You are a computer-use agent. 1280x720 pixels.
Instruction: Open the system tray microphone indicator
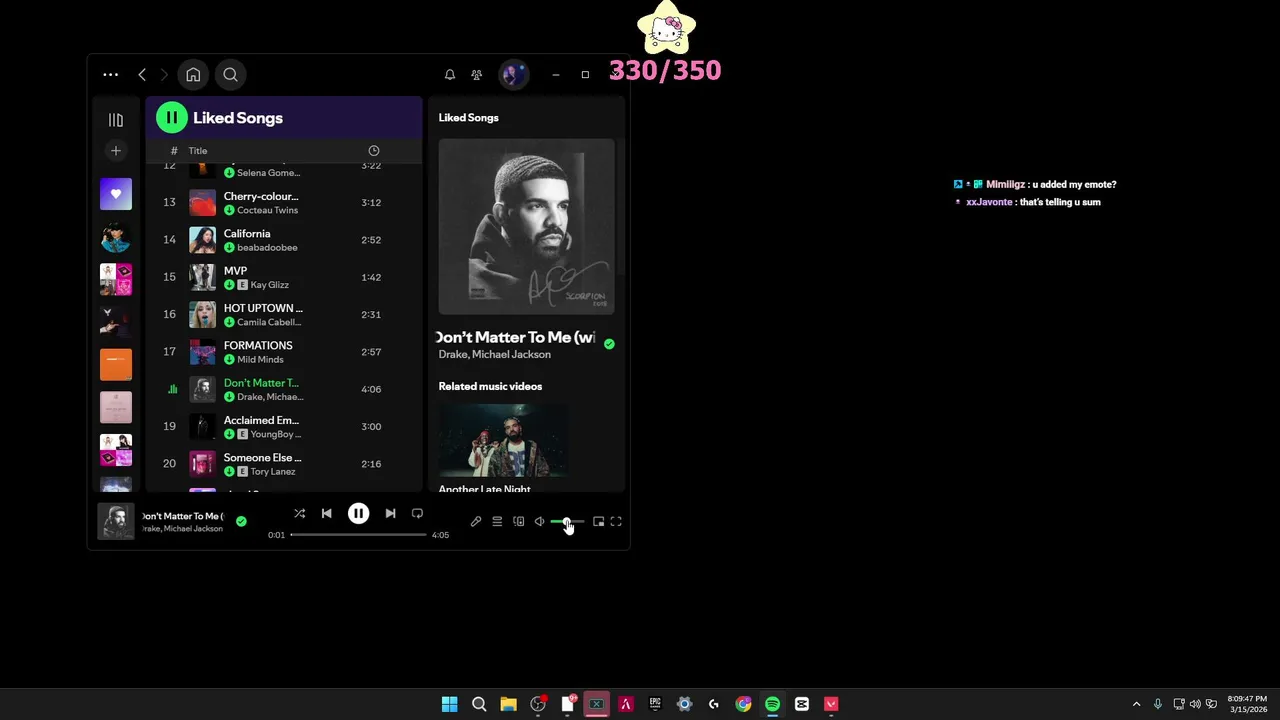(1158, 704)
